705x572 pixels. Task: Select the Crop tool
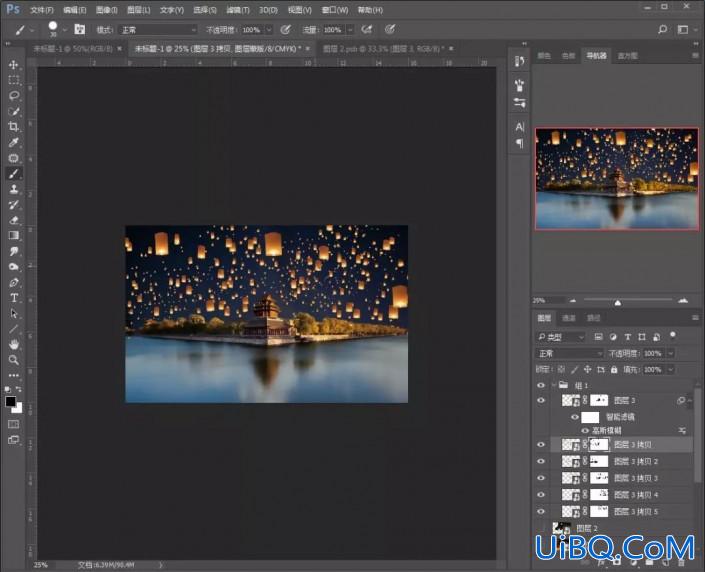[13, 126]
